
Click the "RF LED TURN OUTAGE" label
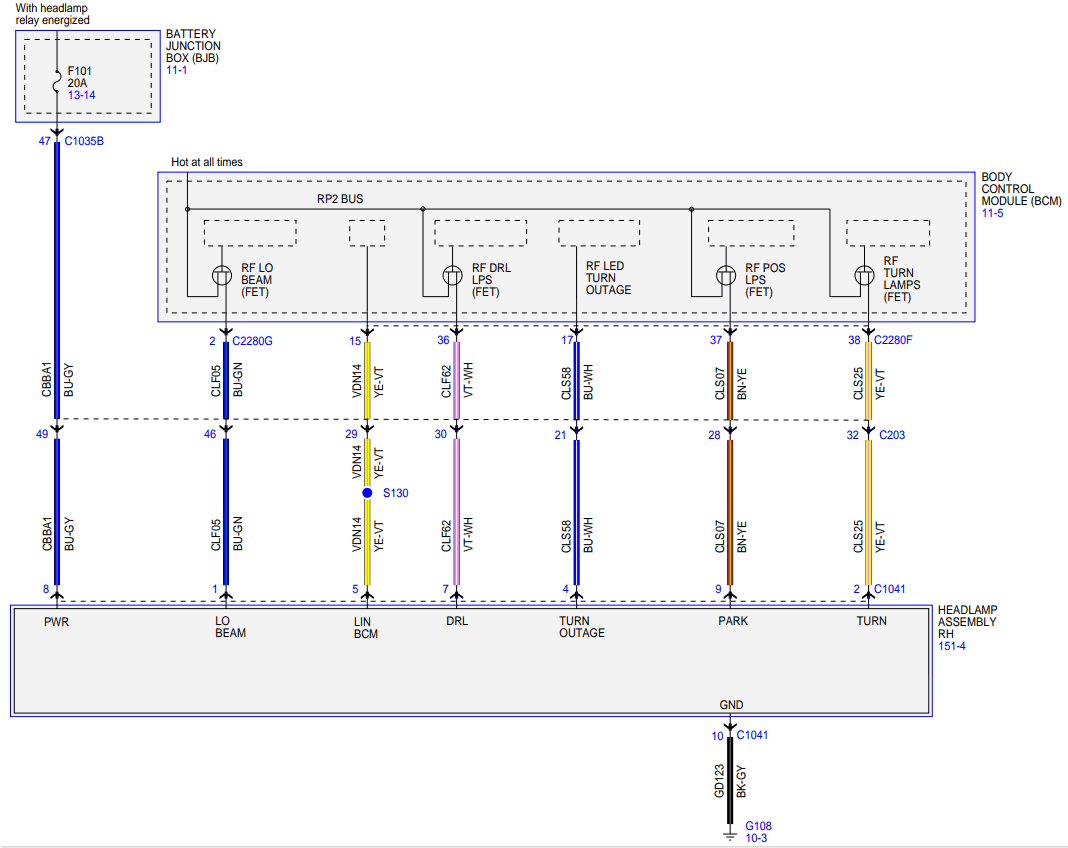pos(608,278)
